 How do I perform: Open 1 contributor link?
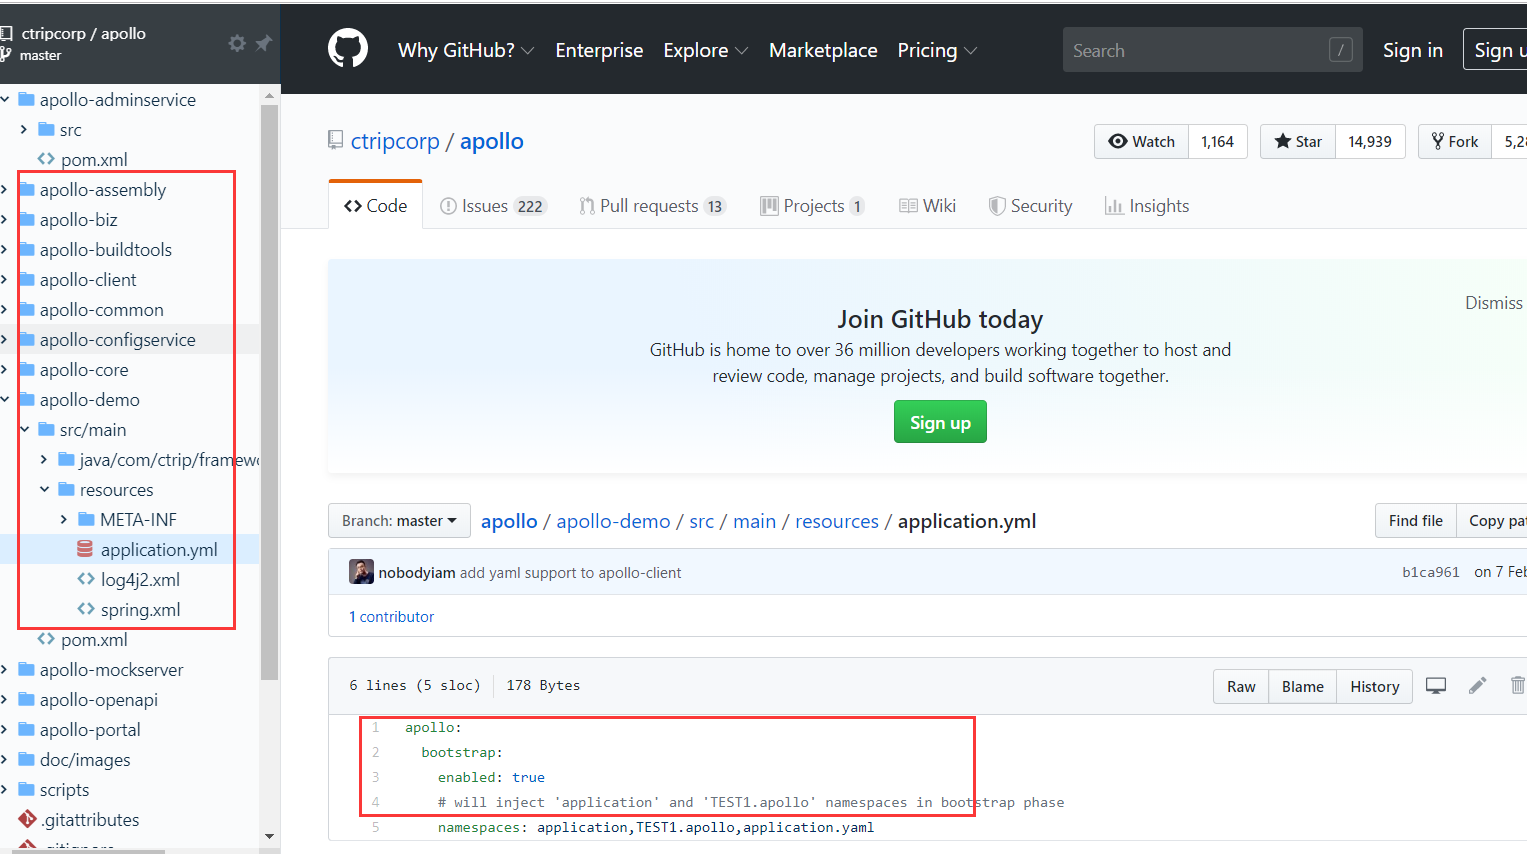(391, 617)
